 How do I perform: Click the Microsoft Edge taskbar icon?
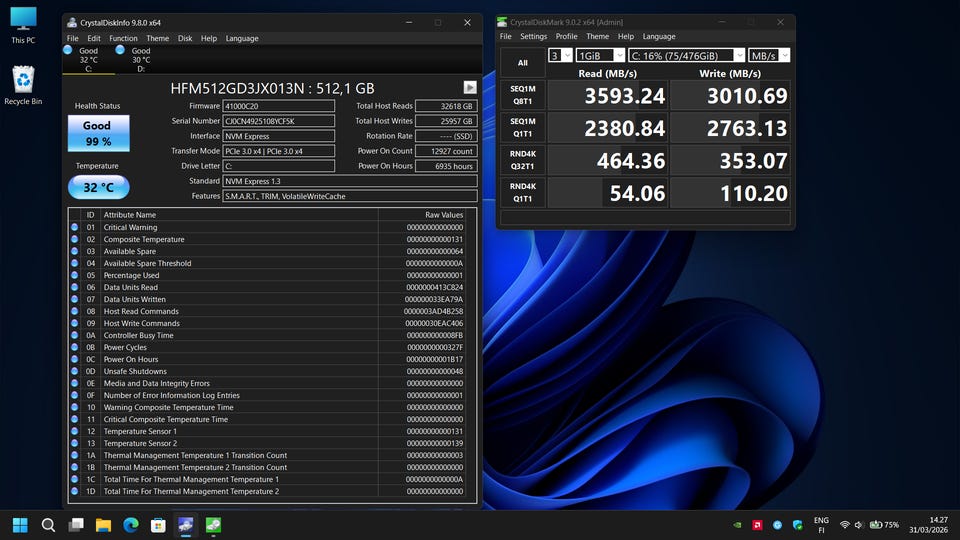point(131,524)
